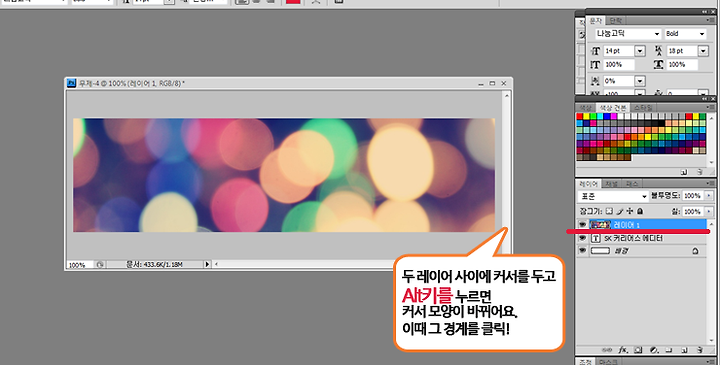This screenshot has height=365, width=720.
Task: Pick the magenta swatch in first row
Action: tap(613, 116)
